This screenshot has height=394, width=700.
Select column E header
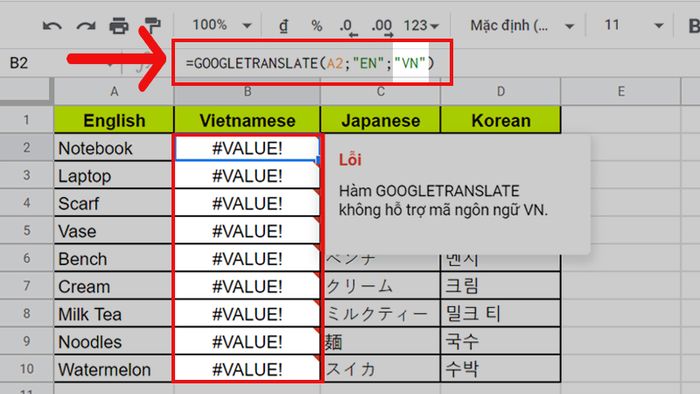621,91
